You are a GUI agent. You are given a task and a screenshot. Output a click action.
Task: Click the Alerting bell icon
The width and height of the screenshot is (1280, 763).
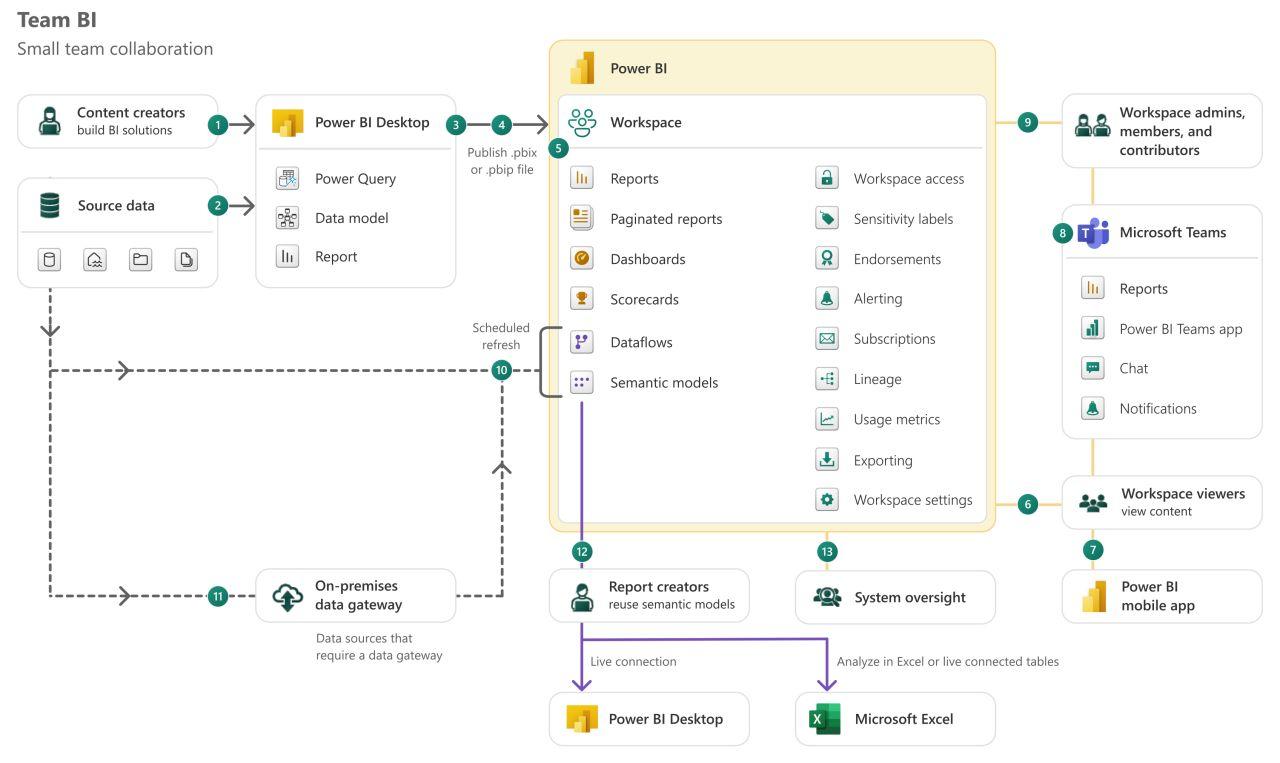(x=827, y=299)
